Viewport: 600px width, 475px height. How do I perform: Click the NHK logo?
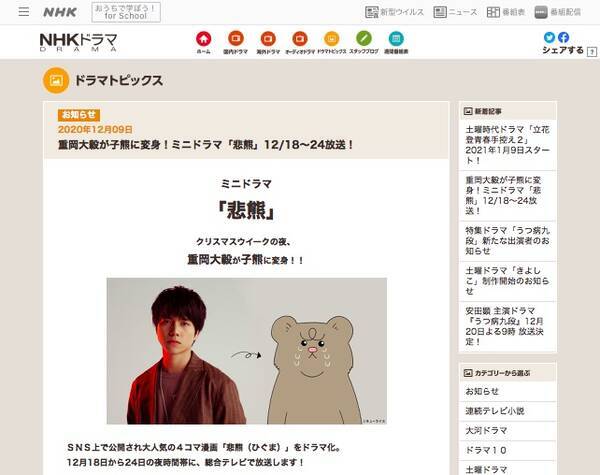point(60,12)
